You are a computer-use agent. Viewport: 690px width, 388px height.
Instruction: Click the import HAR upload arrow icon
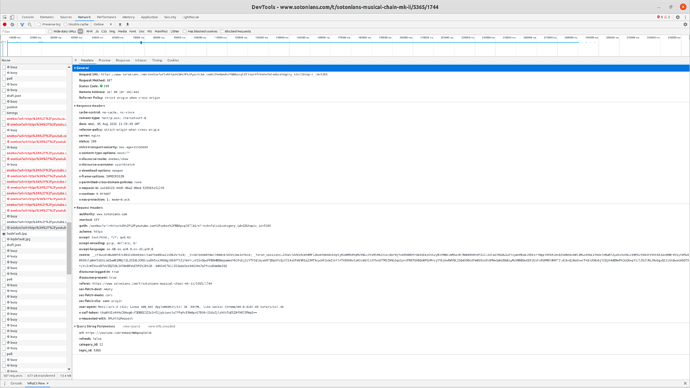point(120,25)
